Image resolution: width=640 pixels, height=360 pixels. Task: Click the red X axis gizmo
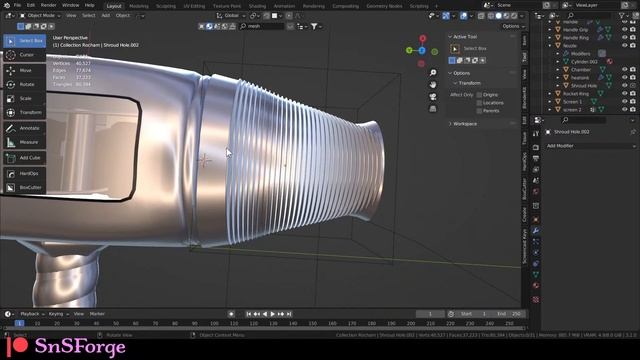pos(422,38)
